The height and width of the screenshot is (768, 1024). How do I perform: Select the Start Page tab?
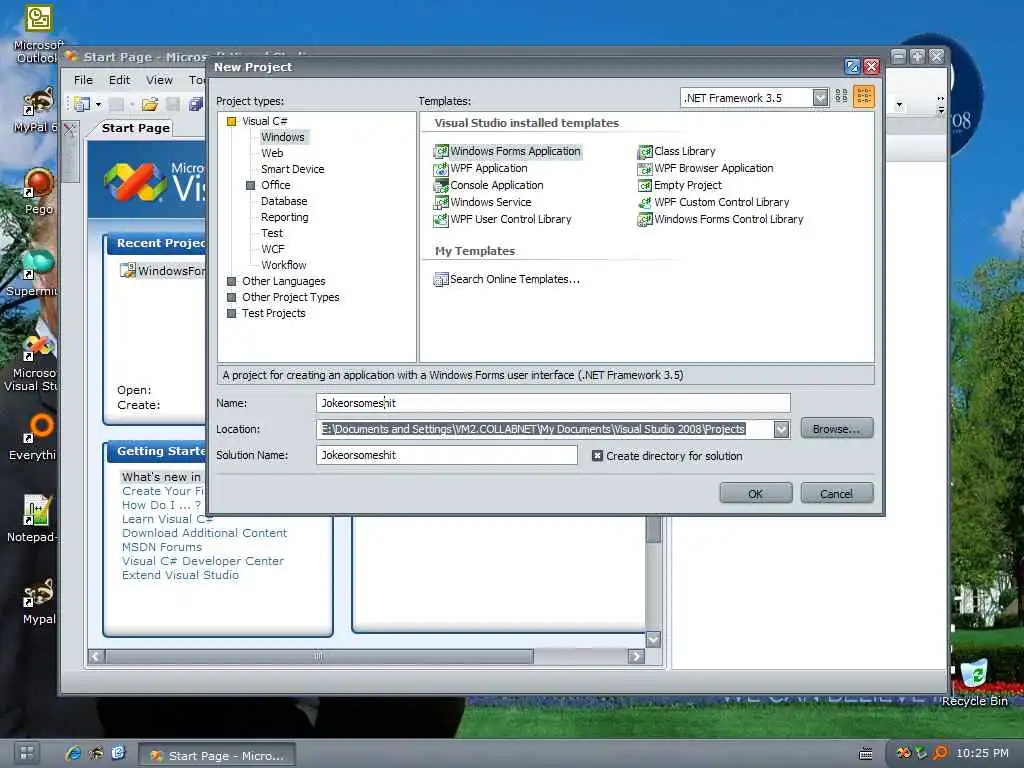pyautogui.click(x=136, y=129)
